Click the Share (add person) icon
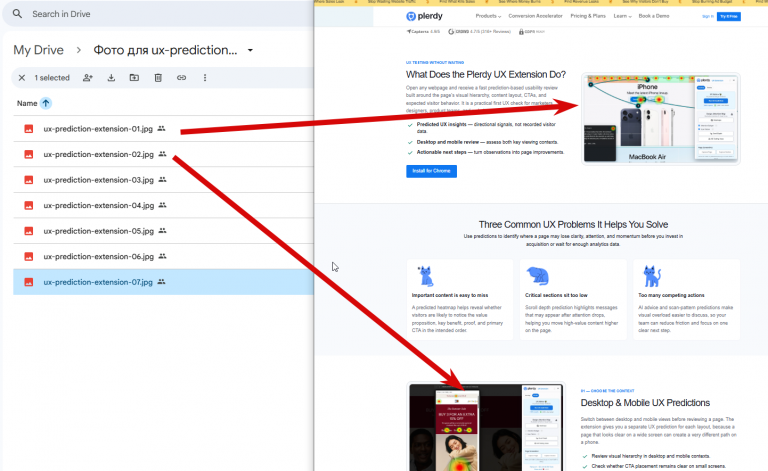 coord(88,78)
